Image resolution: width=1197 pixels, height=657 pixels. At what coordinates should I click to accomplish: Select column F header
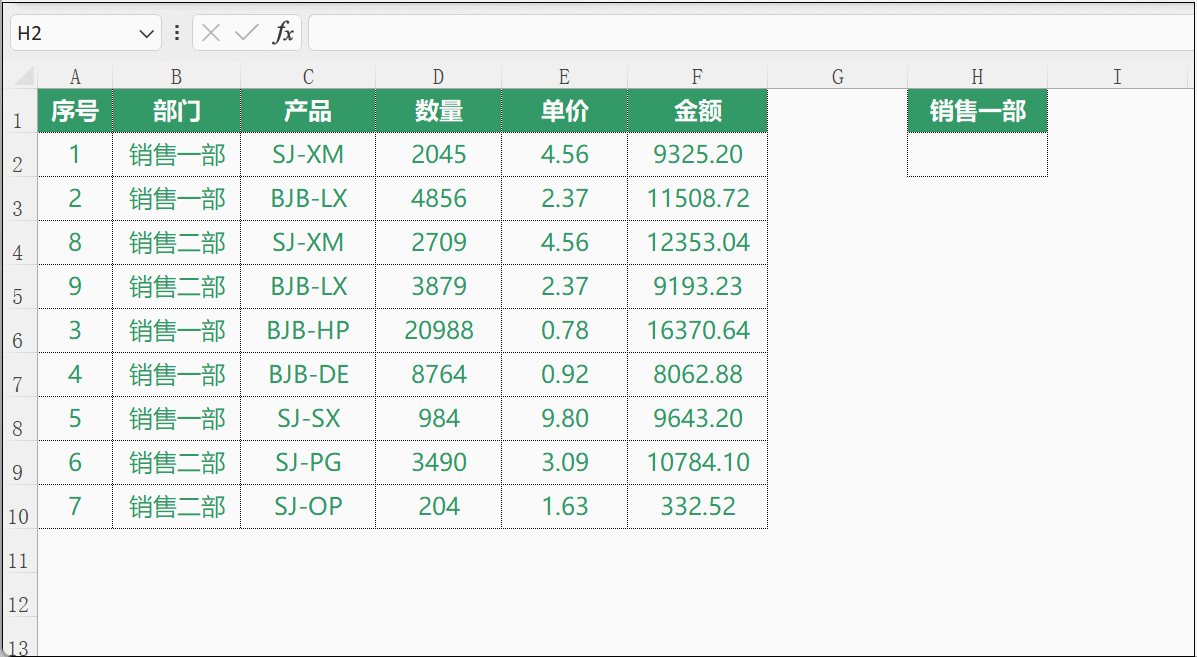pyautogui.click(x=697, y=76)
